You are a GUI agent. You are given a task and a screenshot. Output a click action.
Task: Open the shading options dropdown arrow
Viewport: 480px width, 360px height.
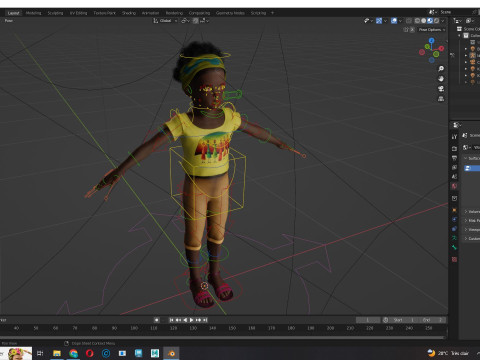(443, 21)
